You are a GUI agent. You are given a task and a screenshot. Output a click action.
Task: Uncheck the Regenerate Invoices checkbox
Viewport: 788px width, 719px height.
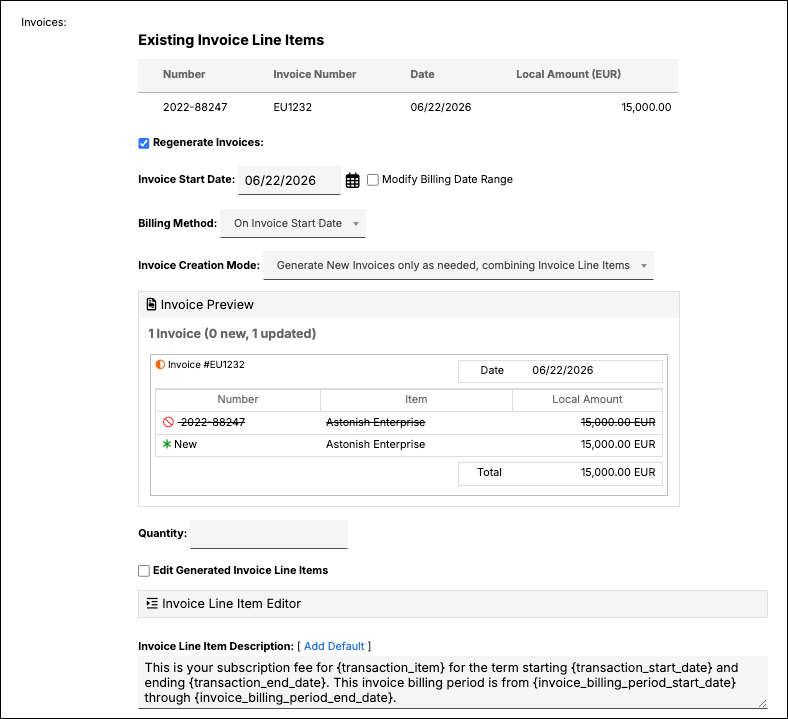(x=144, y=143)
